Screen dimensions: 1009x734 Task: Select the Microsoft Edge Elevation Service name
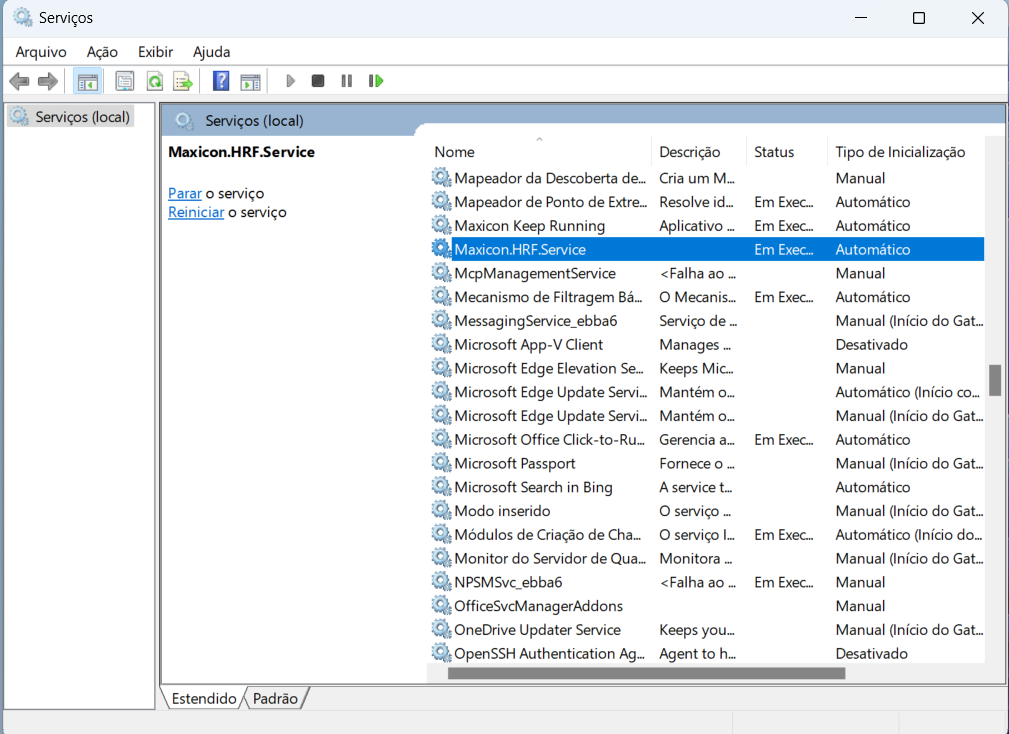[549, 369]
